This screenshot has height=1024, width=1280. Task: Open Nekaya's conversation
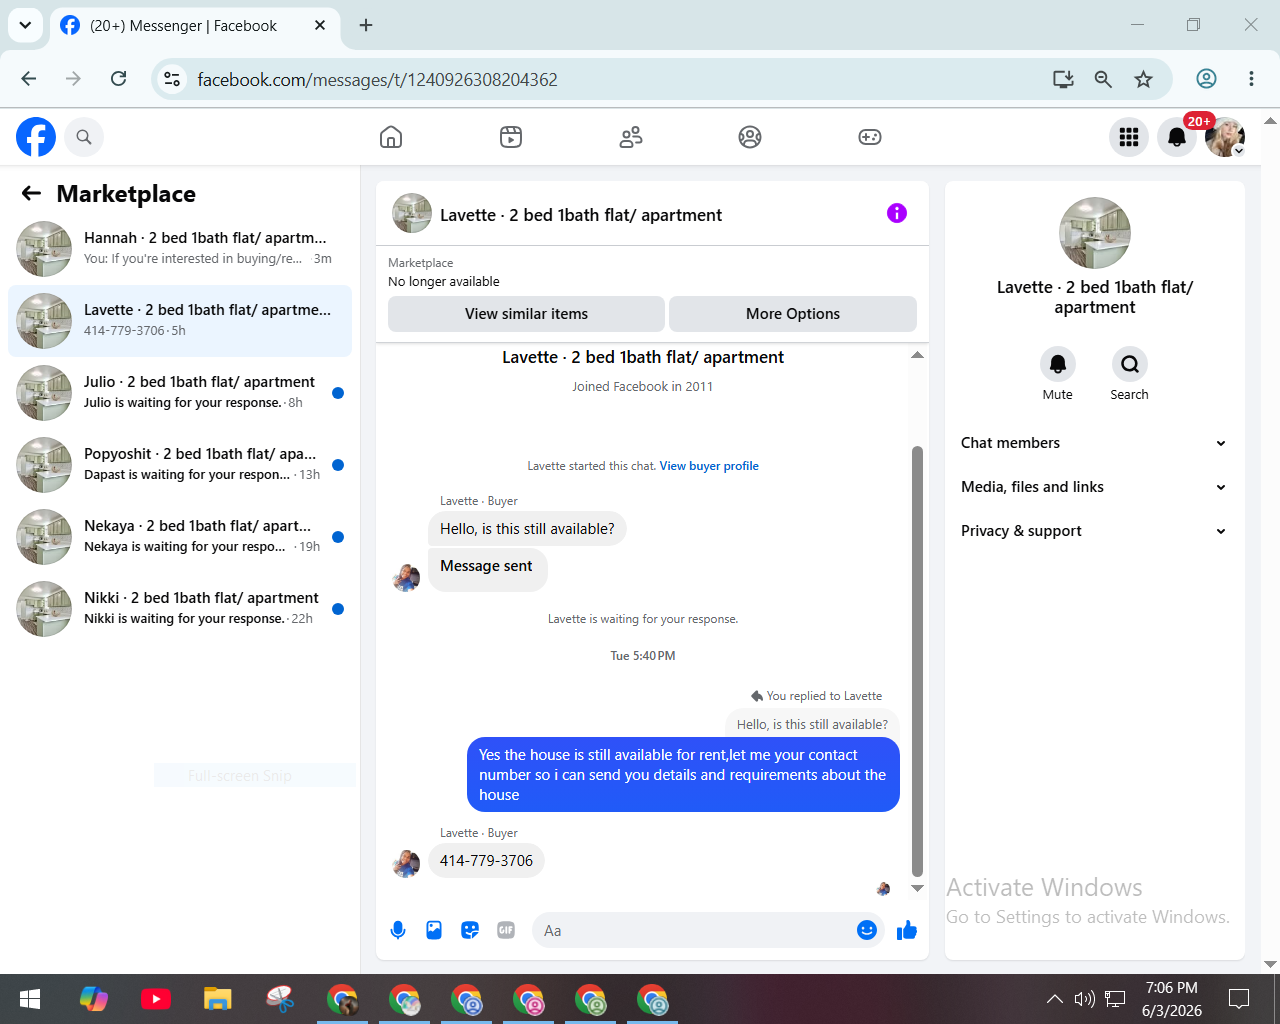point(180,537)
